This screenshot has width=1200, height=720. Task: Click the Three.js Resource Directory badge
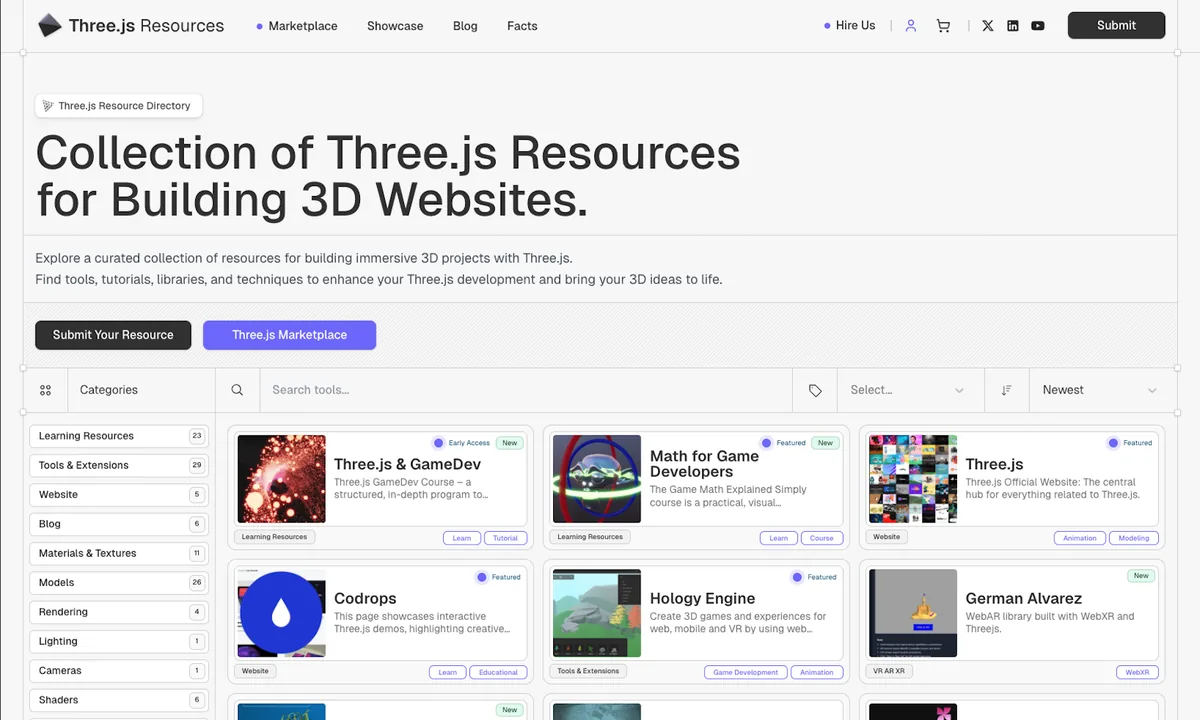coord(119,106)
